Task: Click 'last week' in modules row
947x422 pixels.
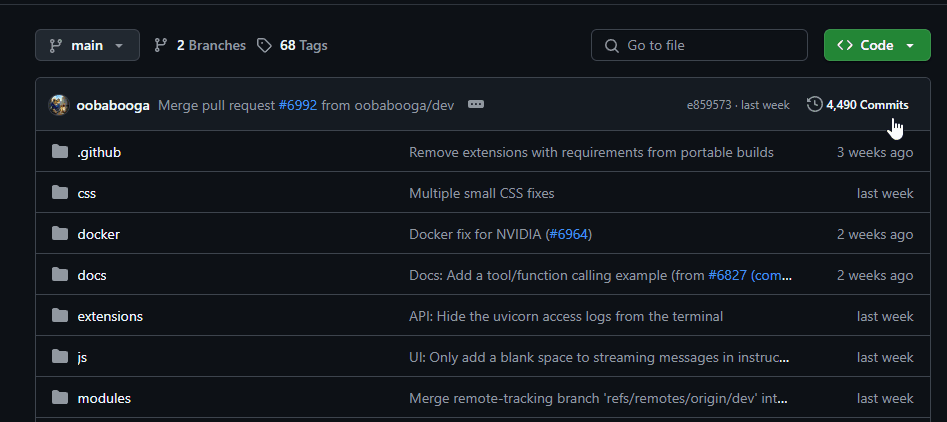Action: [x=885, y=398]
